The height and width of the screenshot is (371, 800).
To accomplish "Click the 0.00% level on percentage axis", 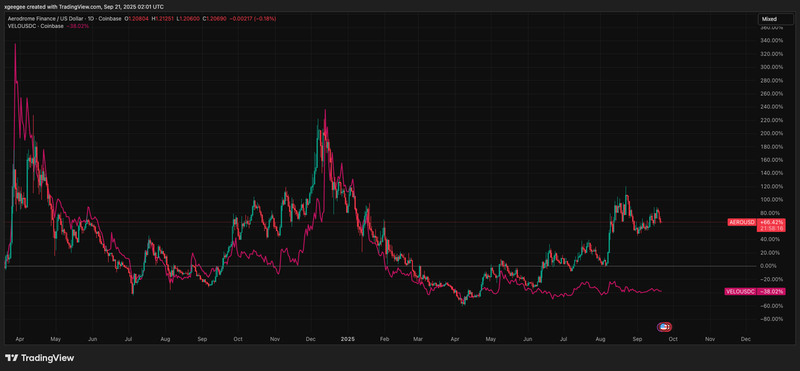I will tap(768, 266).
